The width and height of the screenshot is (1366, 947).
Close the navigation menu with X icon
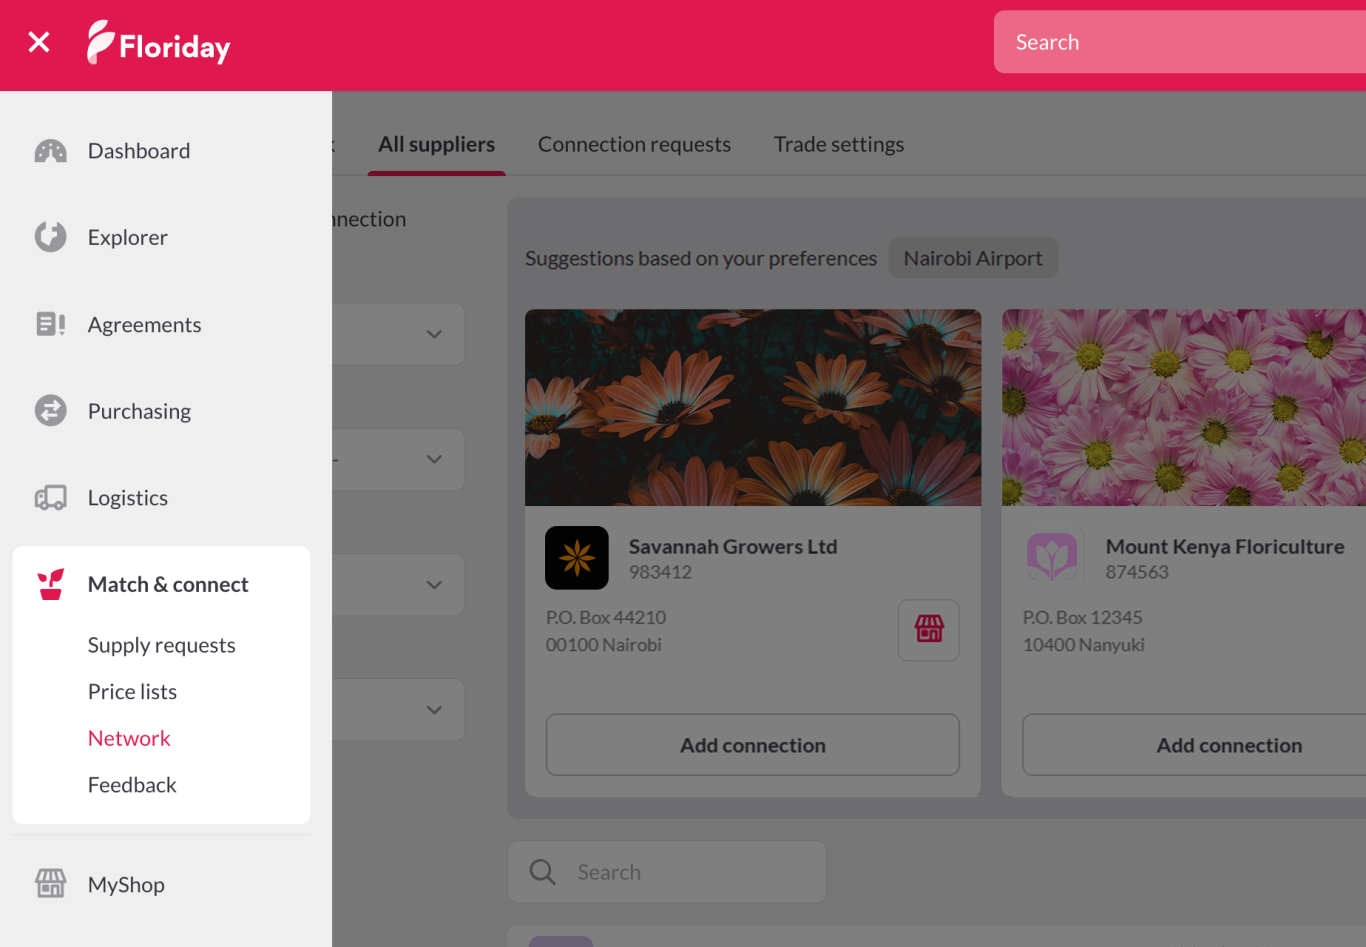(39, 42)
